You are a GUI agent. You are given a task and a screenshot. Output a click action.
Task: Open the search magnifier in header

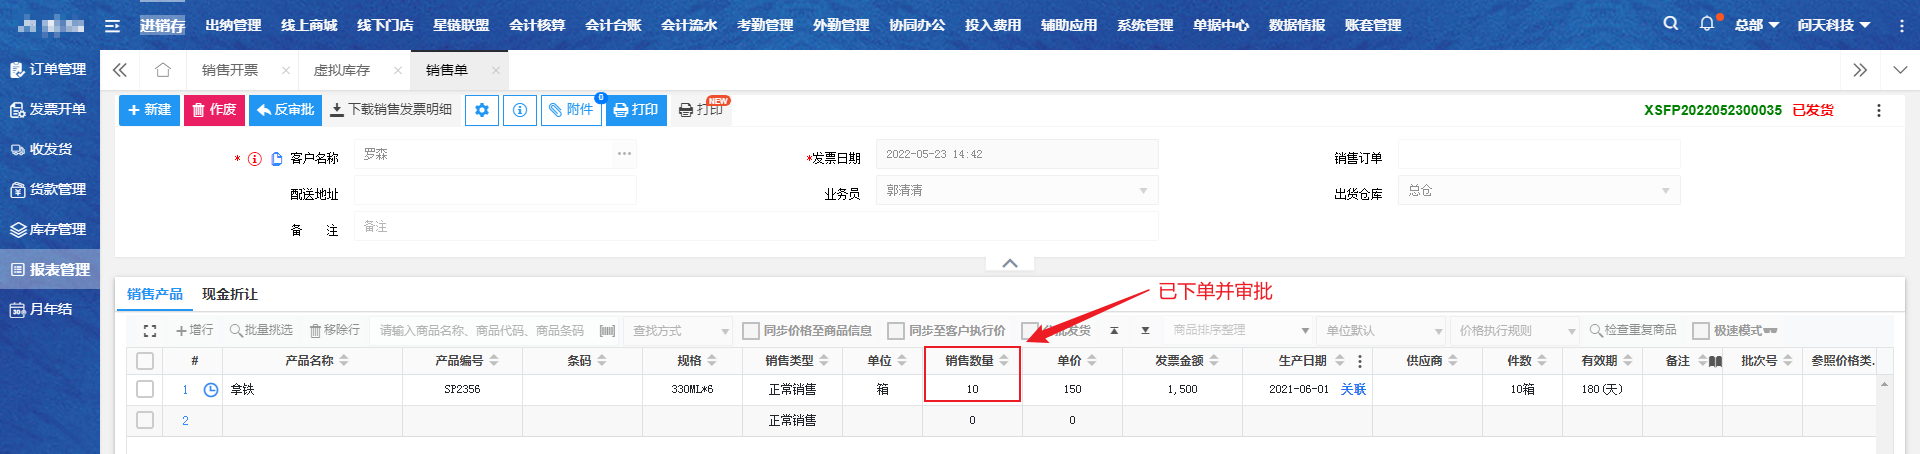[1671, 23]
